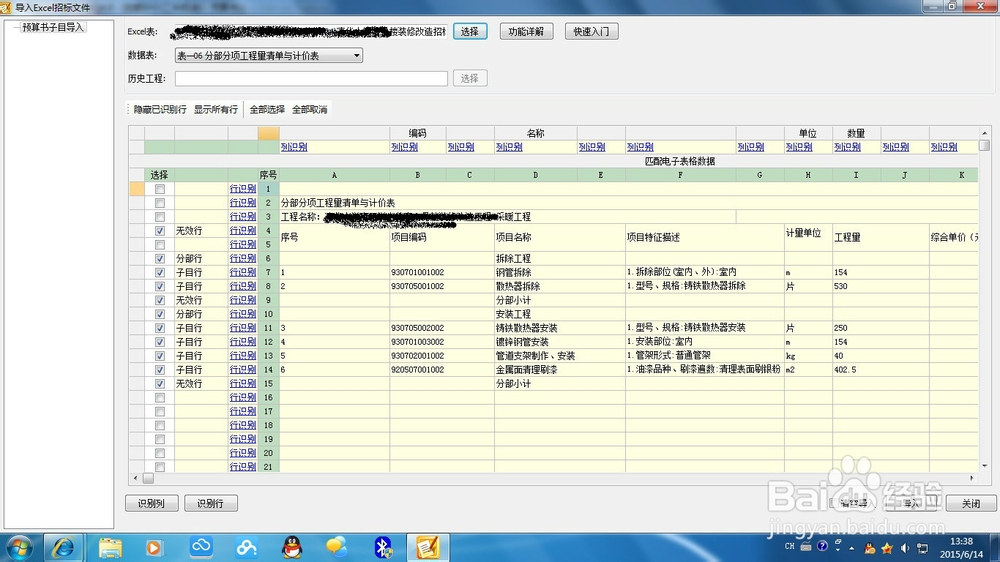This screenshot has height=562, width=1000.
Task: Uncheck the checkbox for row 4 无效行
Action: pos(159,231)
